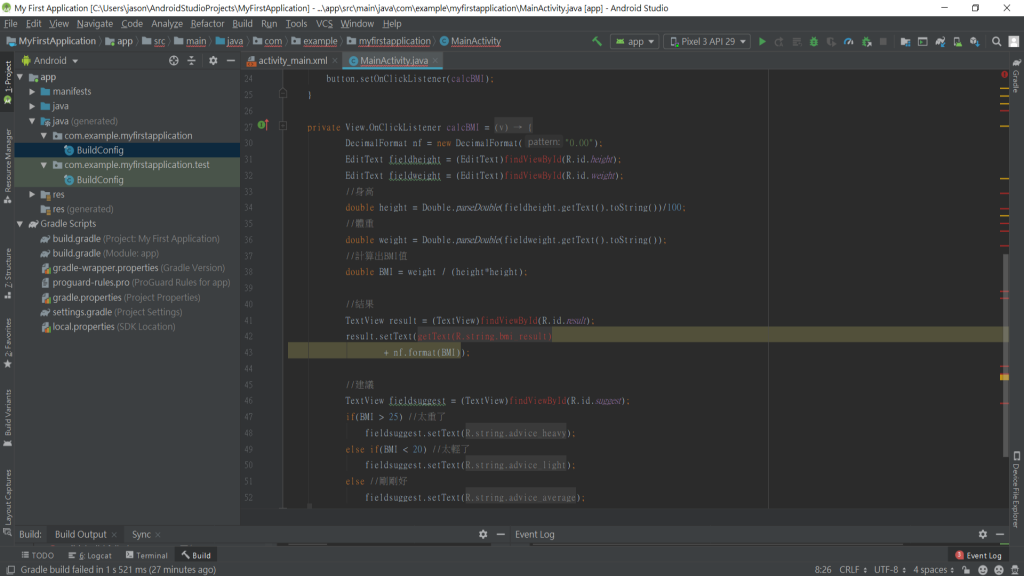Open Project panel gear settings

pyautogui.click(x=212, y=61)
